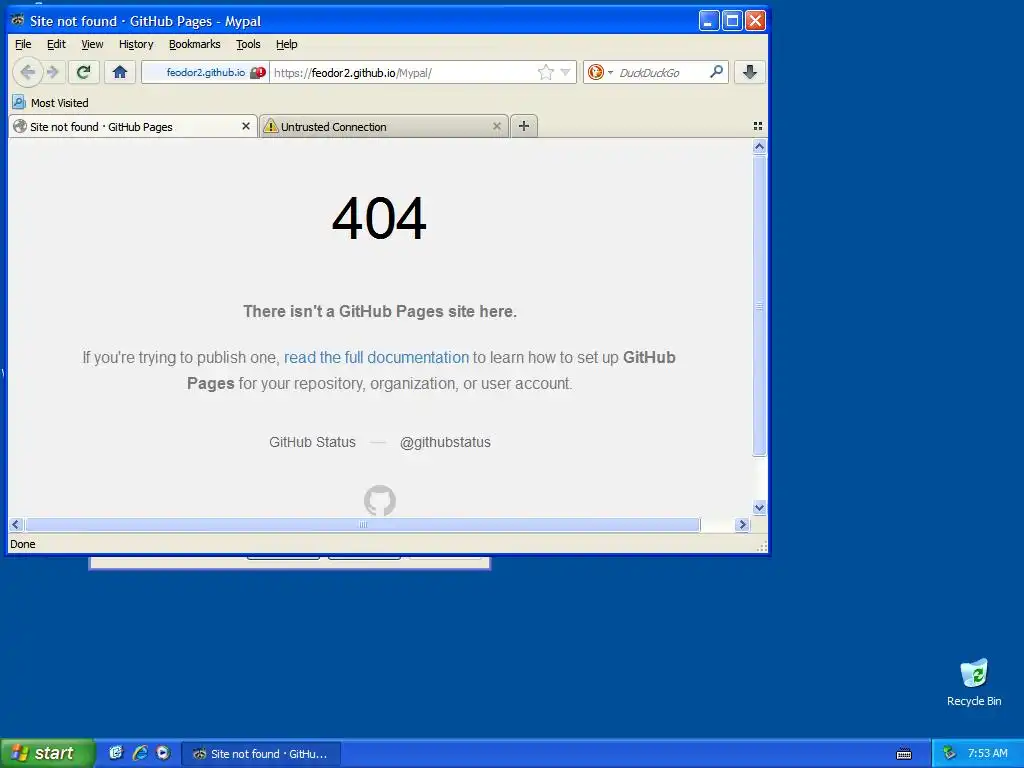The image size is (1024, 768).
Task: Minimize the Mypal window
Action: 709,21
